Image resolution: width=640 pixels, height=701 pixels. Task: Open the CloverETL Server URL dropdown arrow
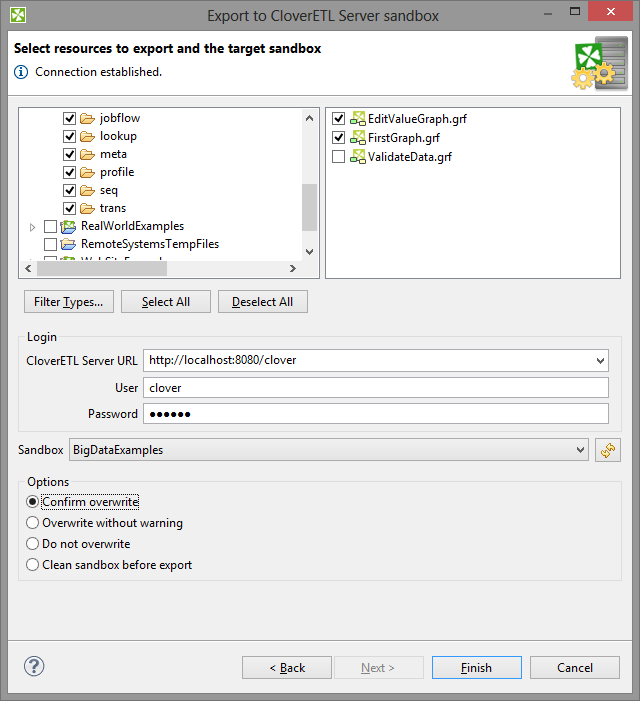600,361
